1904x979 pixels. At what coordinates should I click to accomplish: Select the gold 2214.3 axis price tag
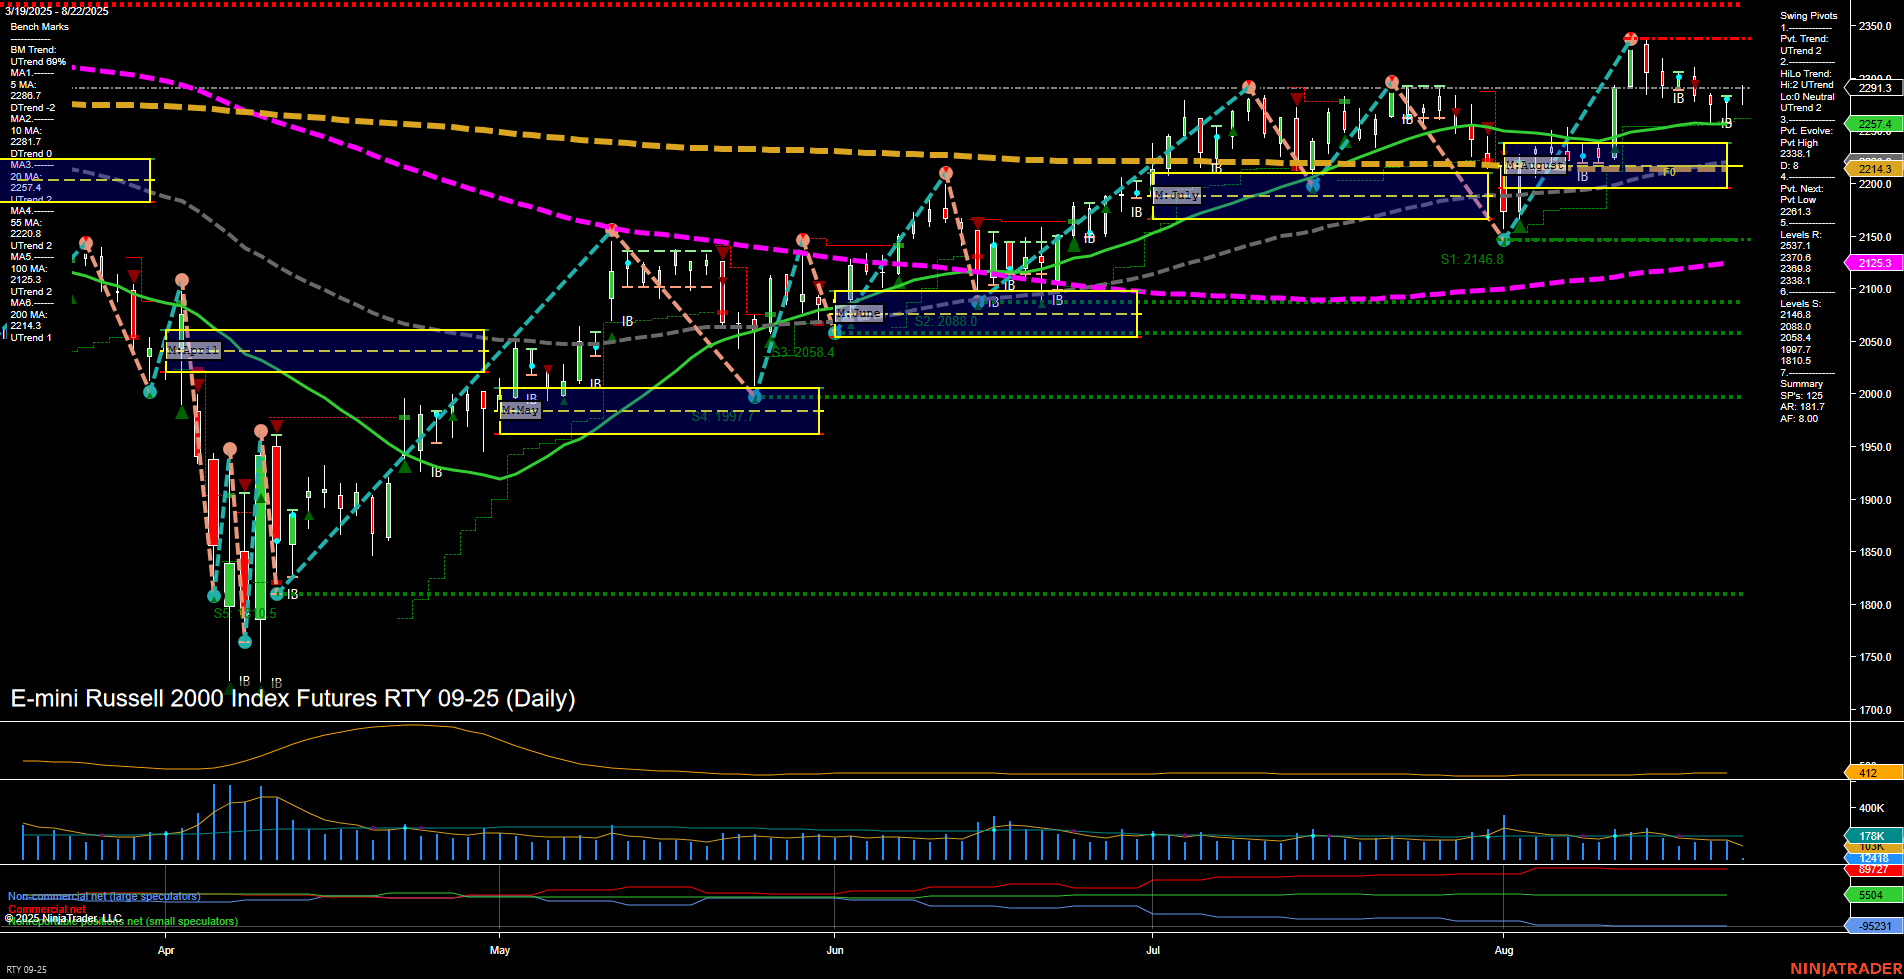(1873, 170)
